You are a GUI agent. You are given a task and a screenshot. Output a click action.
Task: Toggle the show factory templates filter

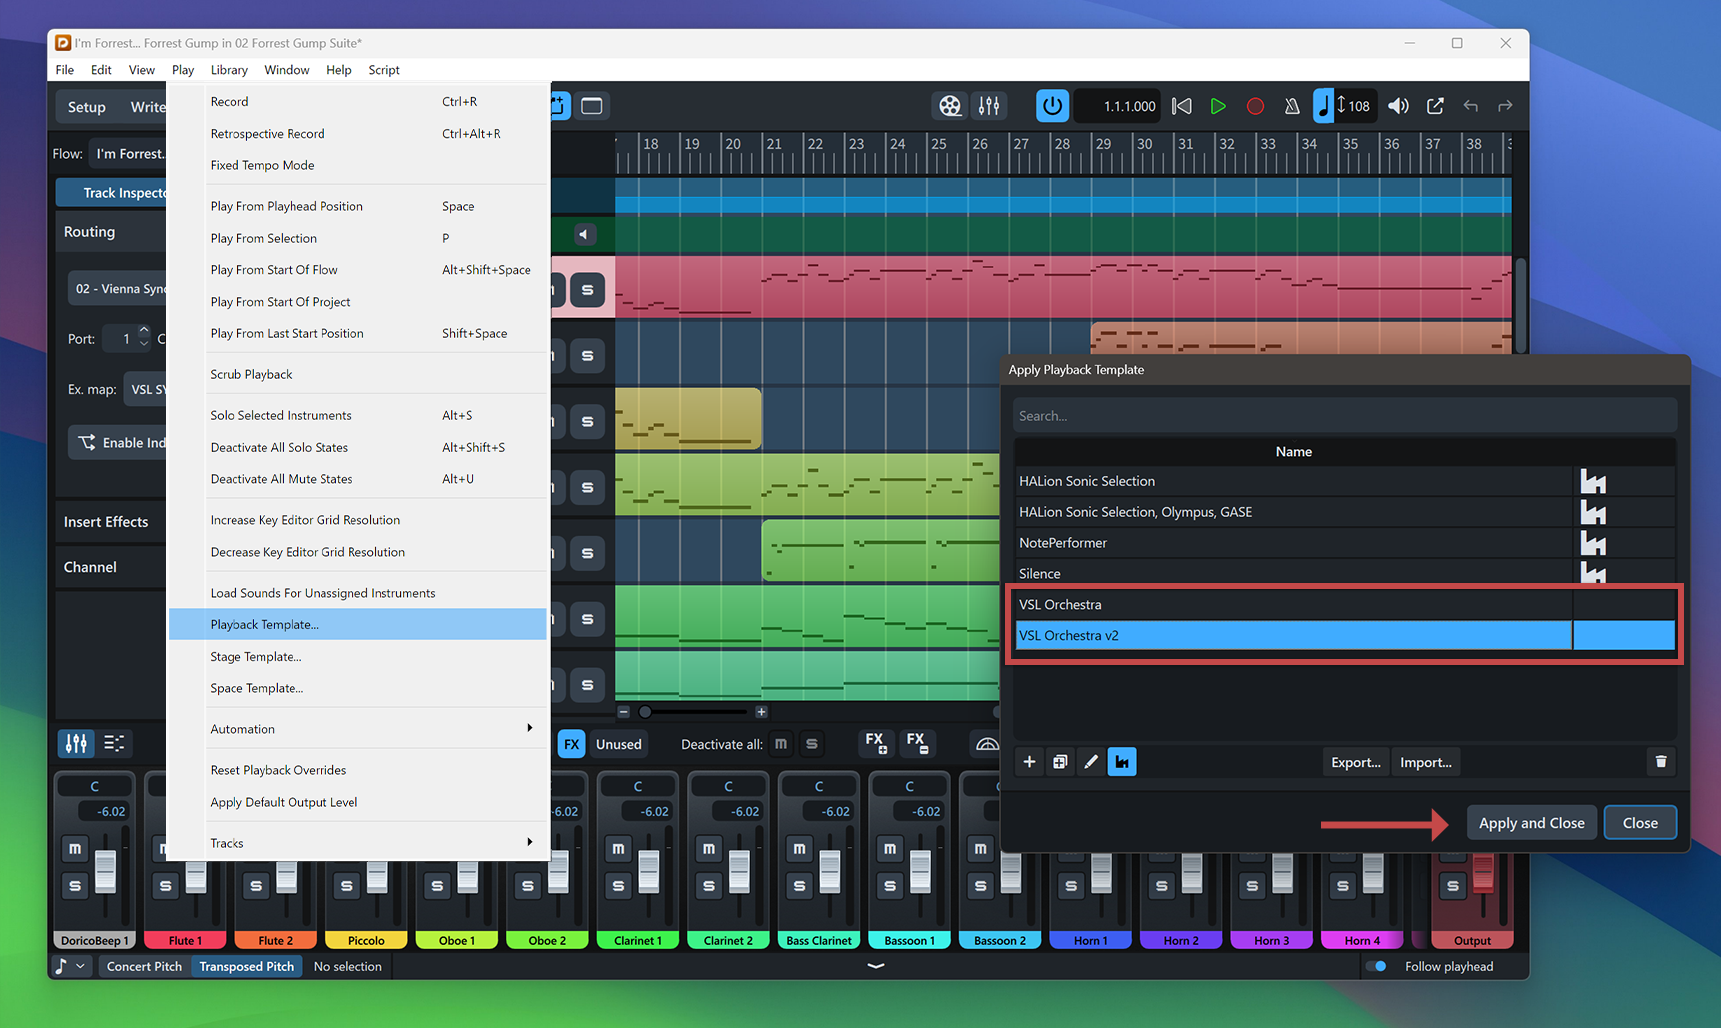[x=1122, y=762]
